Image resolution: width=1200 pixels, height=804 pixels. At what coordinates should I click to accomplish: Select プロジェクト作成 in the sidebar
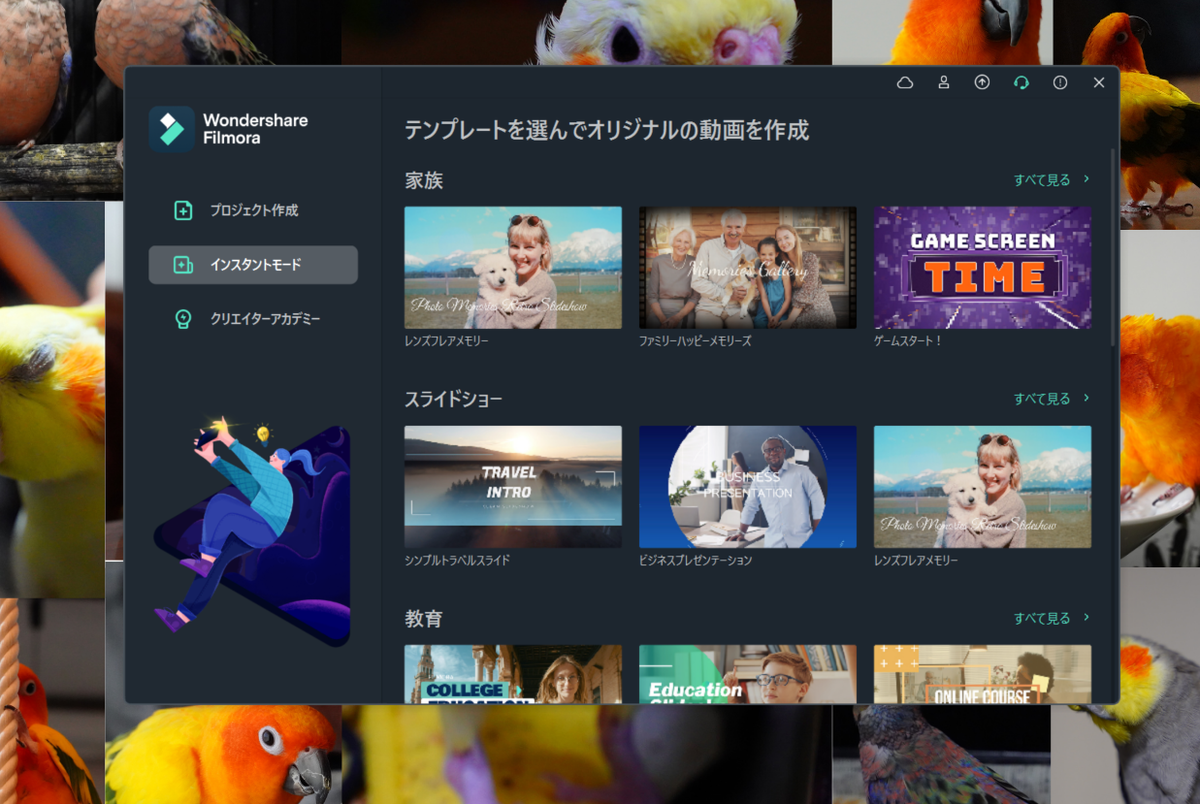[x=253, y=211]
